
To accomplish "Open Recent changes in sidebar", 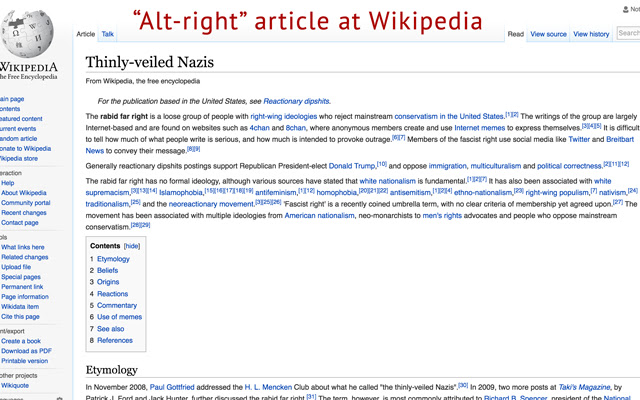I will click(x=24, y=213).
